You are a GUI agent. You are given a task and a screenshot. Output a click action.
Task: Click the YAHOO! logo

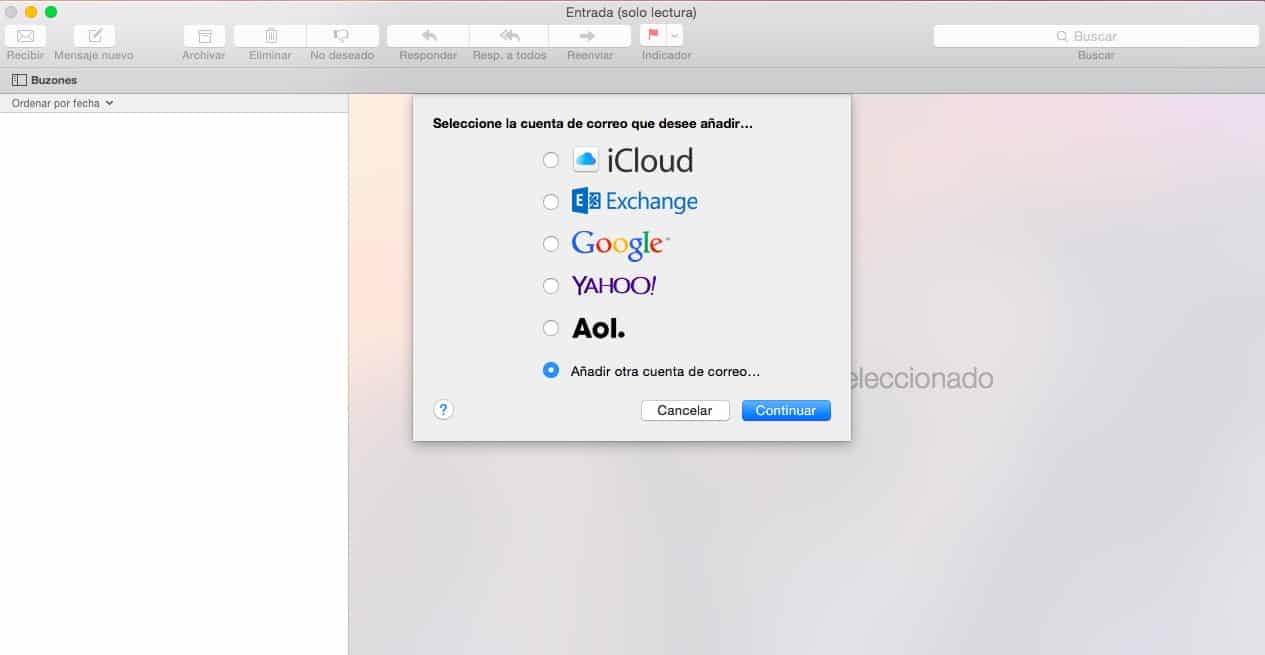614,286
